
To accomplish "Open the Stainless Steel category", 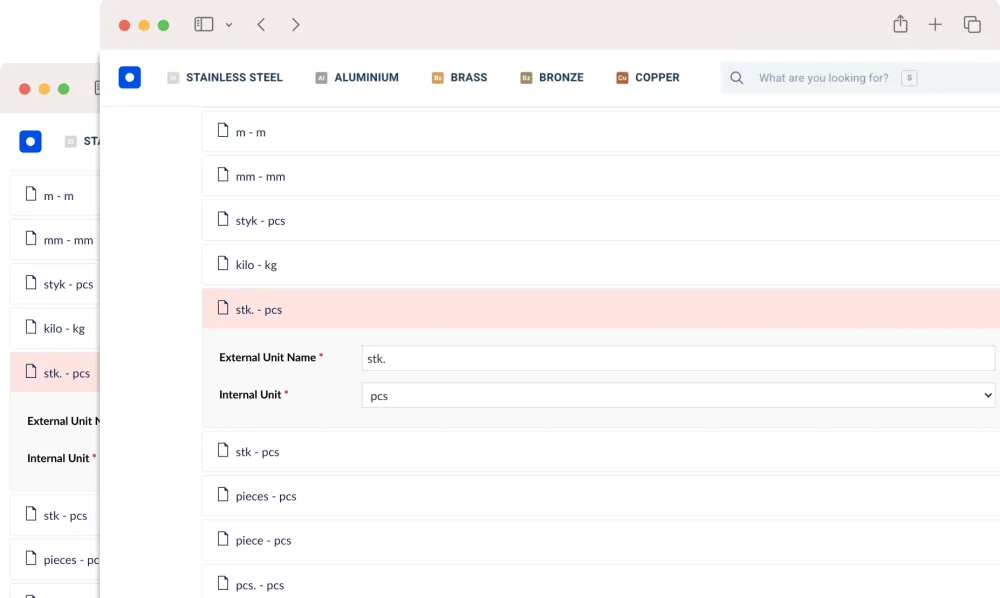I will click(225, 77).
